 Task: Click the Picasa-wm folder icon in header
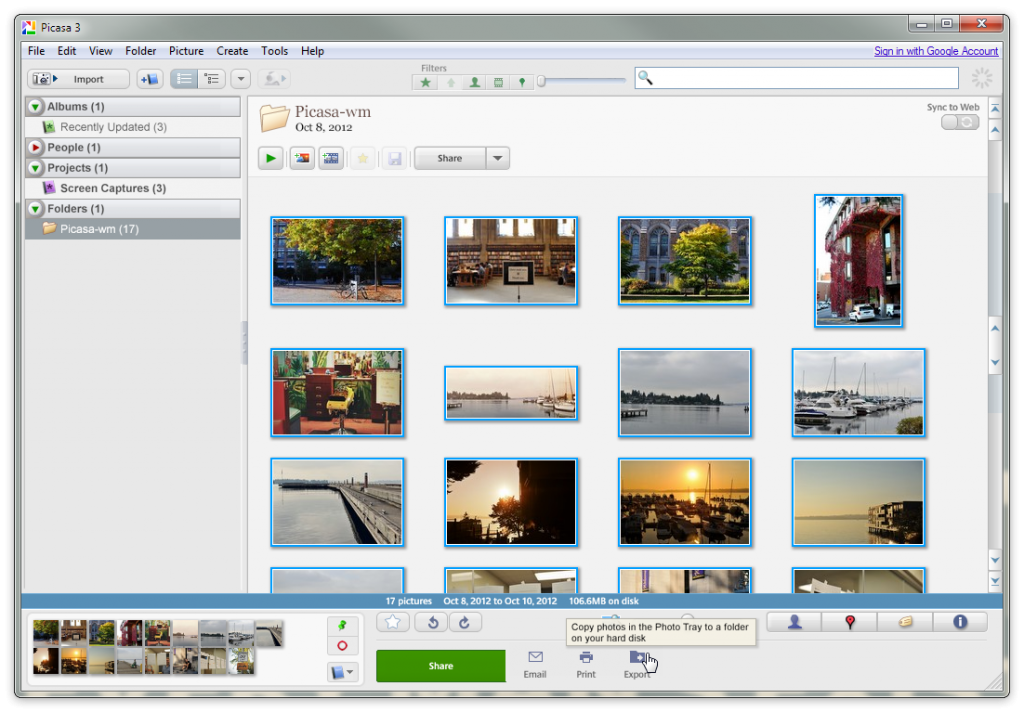pos(274,118)
